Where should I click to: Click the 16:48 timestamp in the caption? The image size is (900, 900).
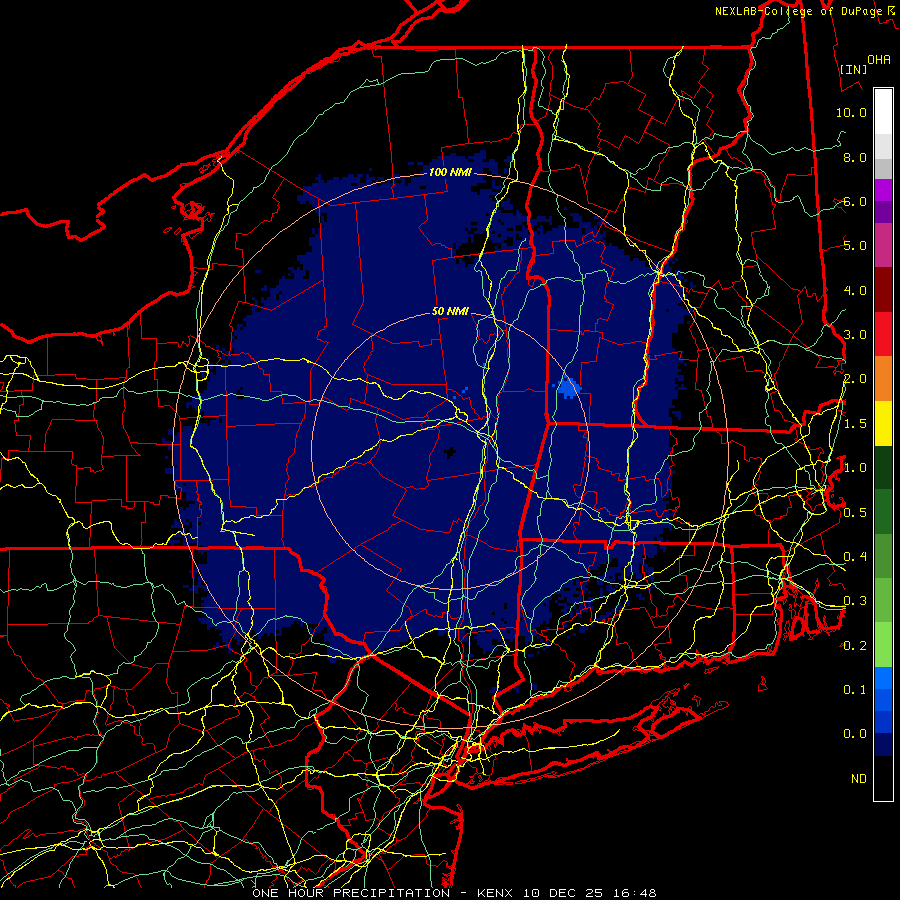point(635,893)
